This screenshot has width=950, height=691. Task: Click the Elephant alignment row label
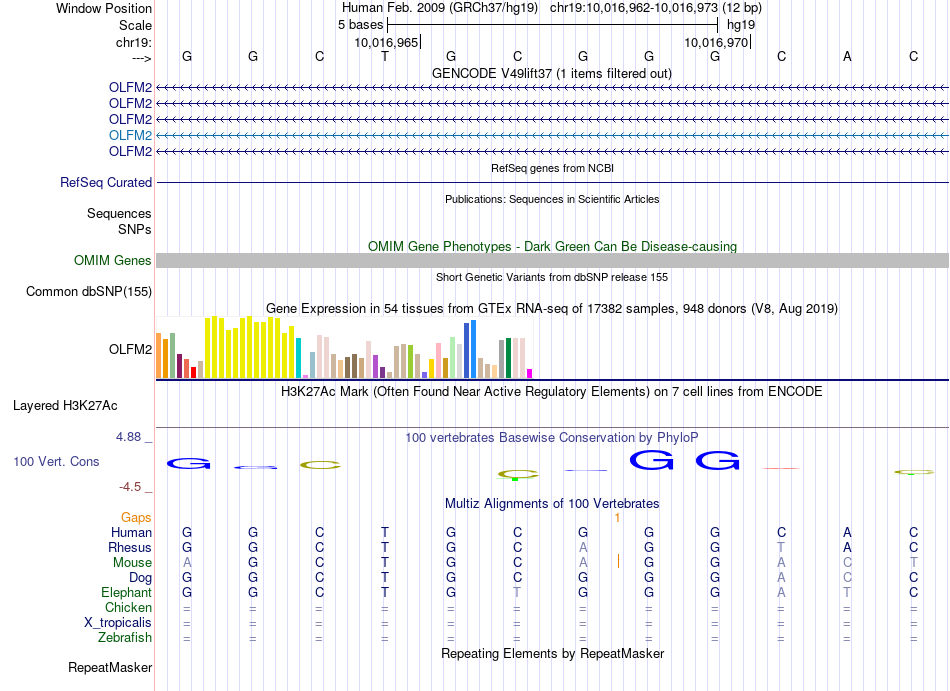pyautogui.click(x=126, y=592)
